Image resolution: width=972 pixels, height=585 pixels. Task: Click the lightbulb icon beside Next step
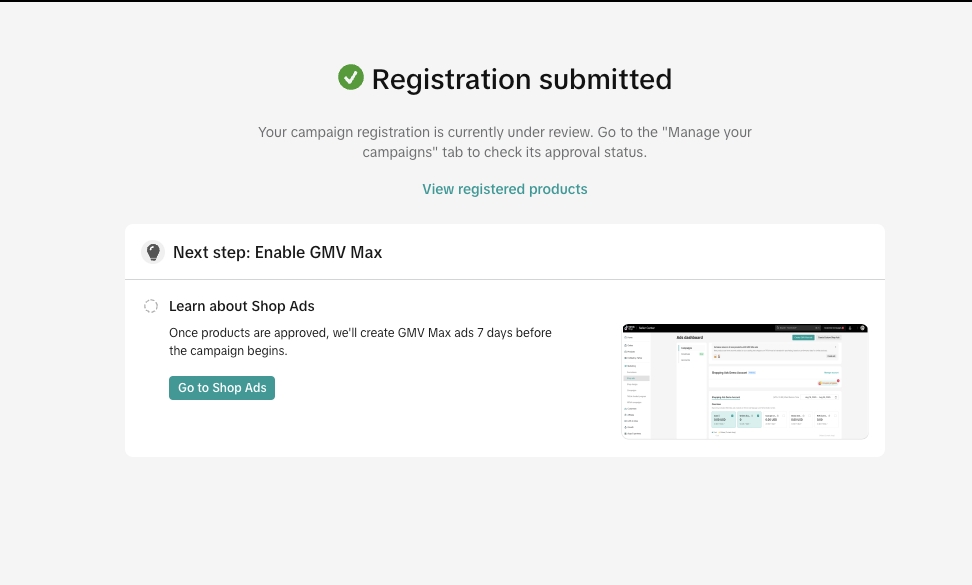(152, 252)
